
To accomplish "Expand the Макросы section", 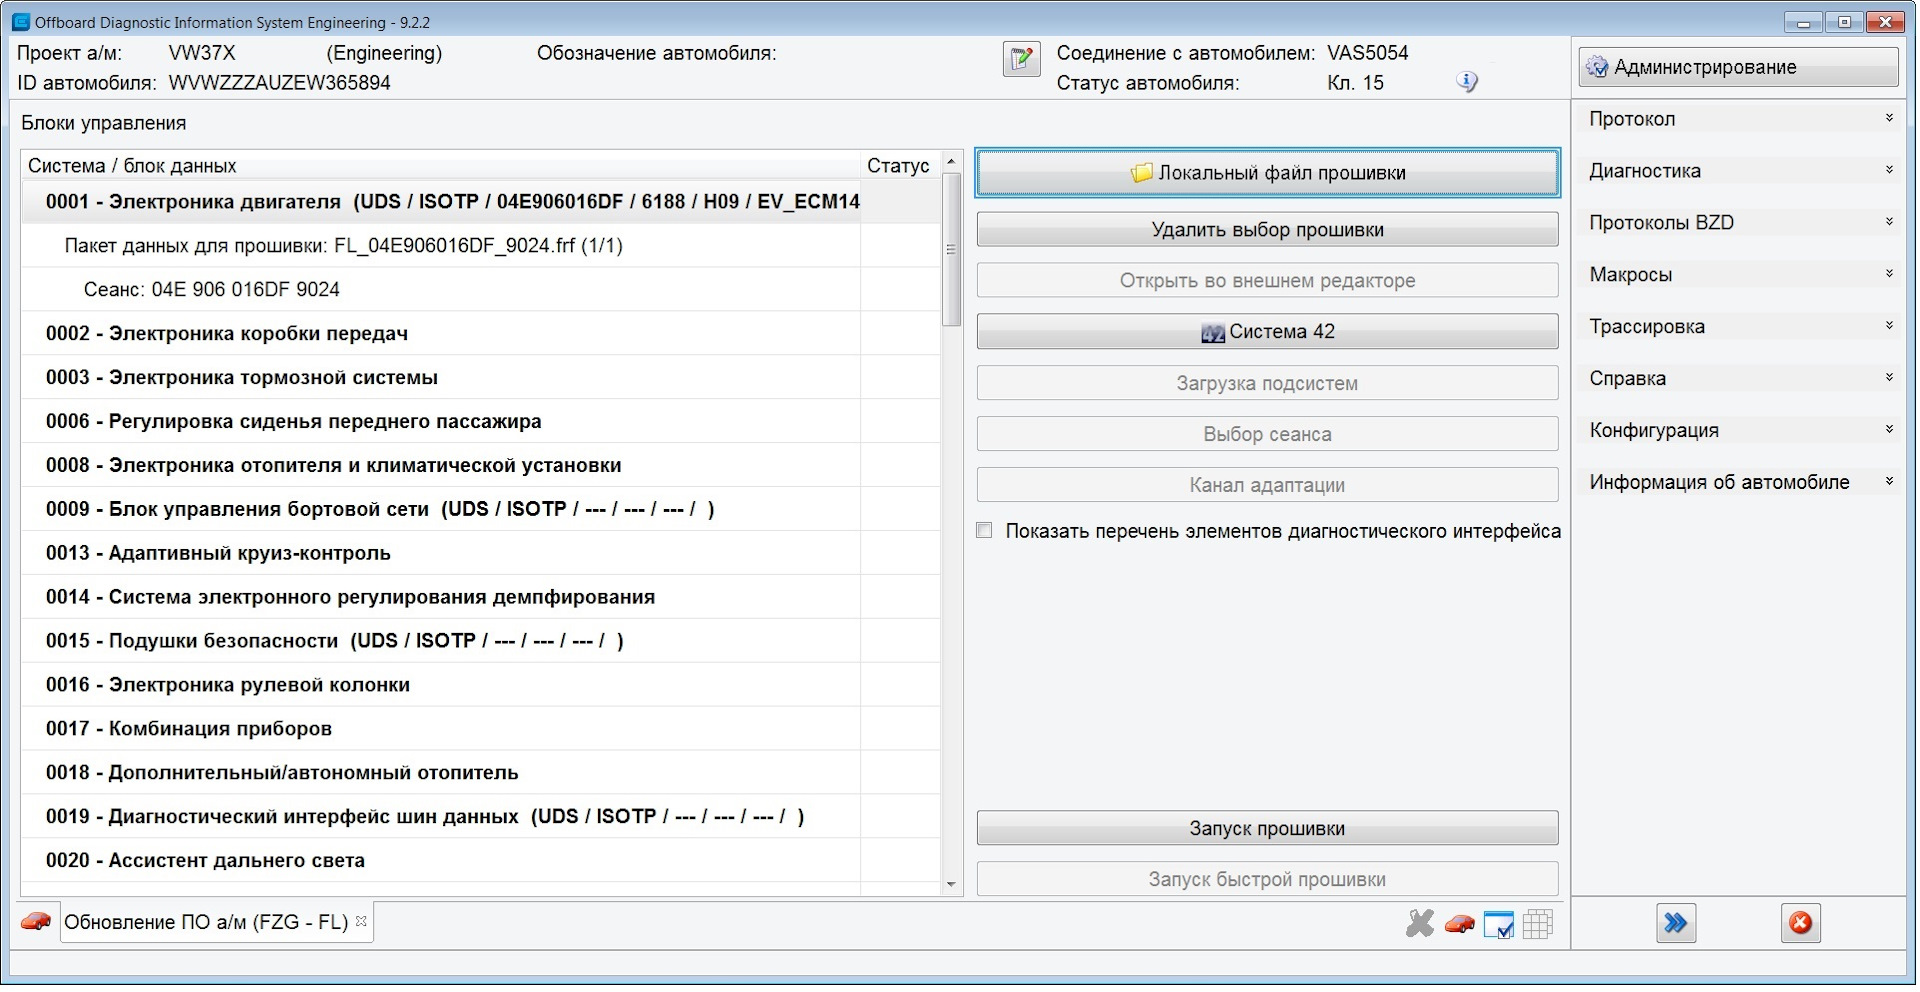I will click(1741, 275).
